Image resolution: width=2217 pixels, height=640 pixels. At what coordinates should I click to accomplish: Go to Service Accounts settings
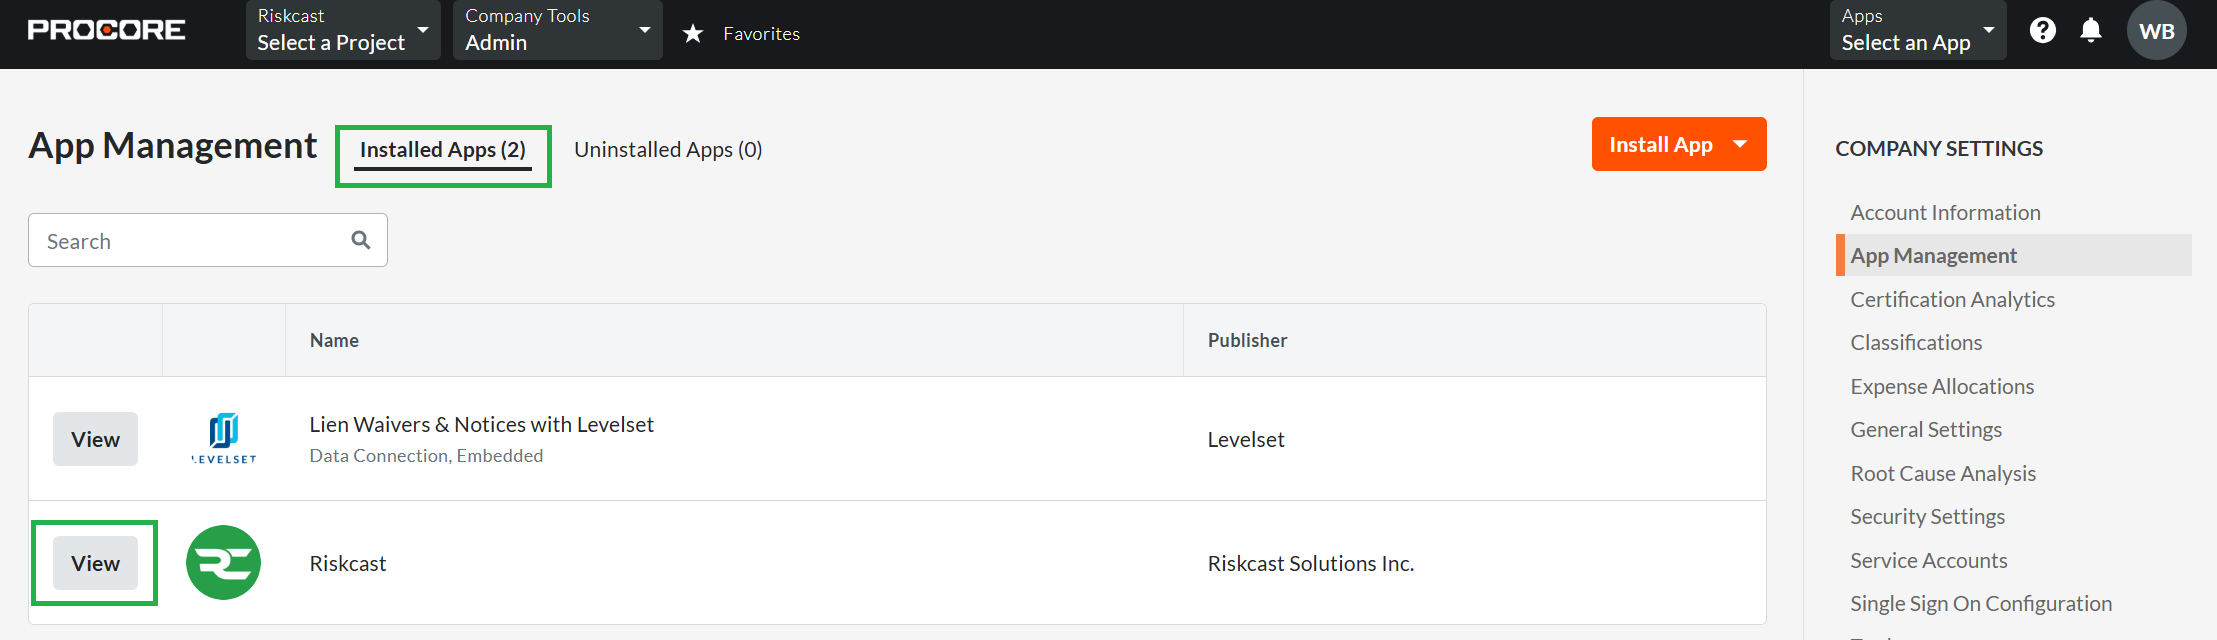tap(1928, 561)
